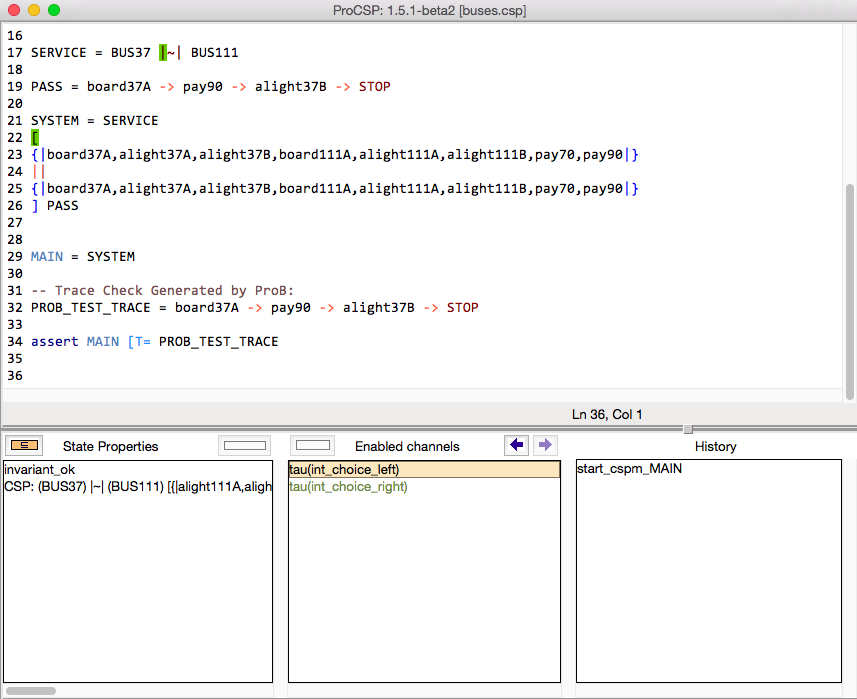The image size is (857, 699).
Task: Close the ProCSP window with red button
Action: pos(13,10)
